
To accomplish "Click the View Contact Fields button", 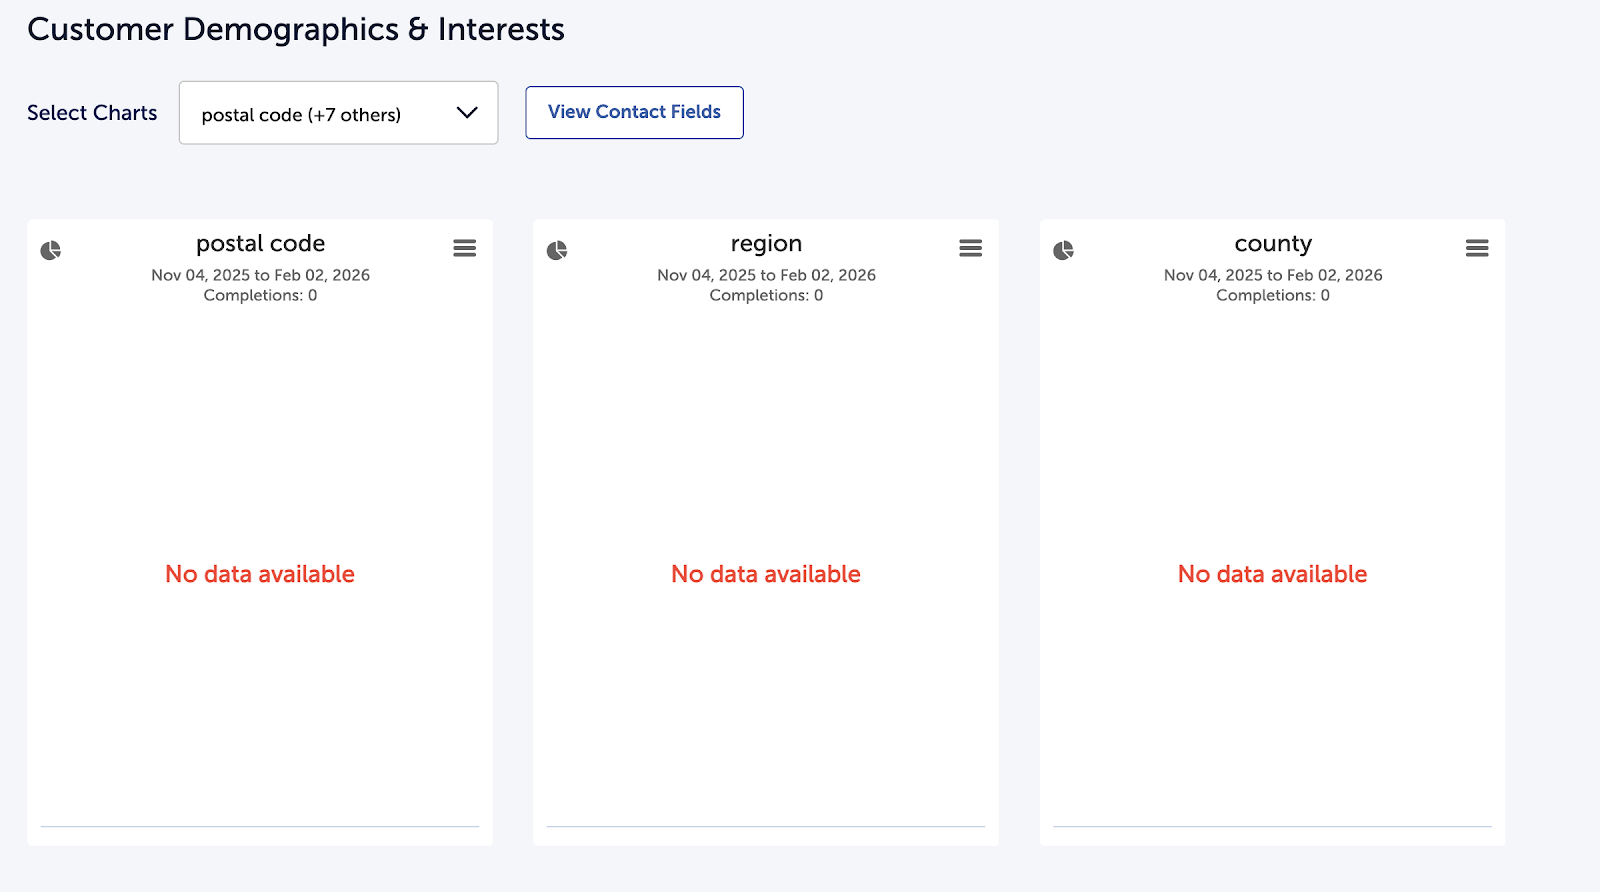I will 634,112.
